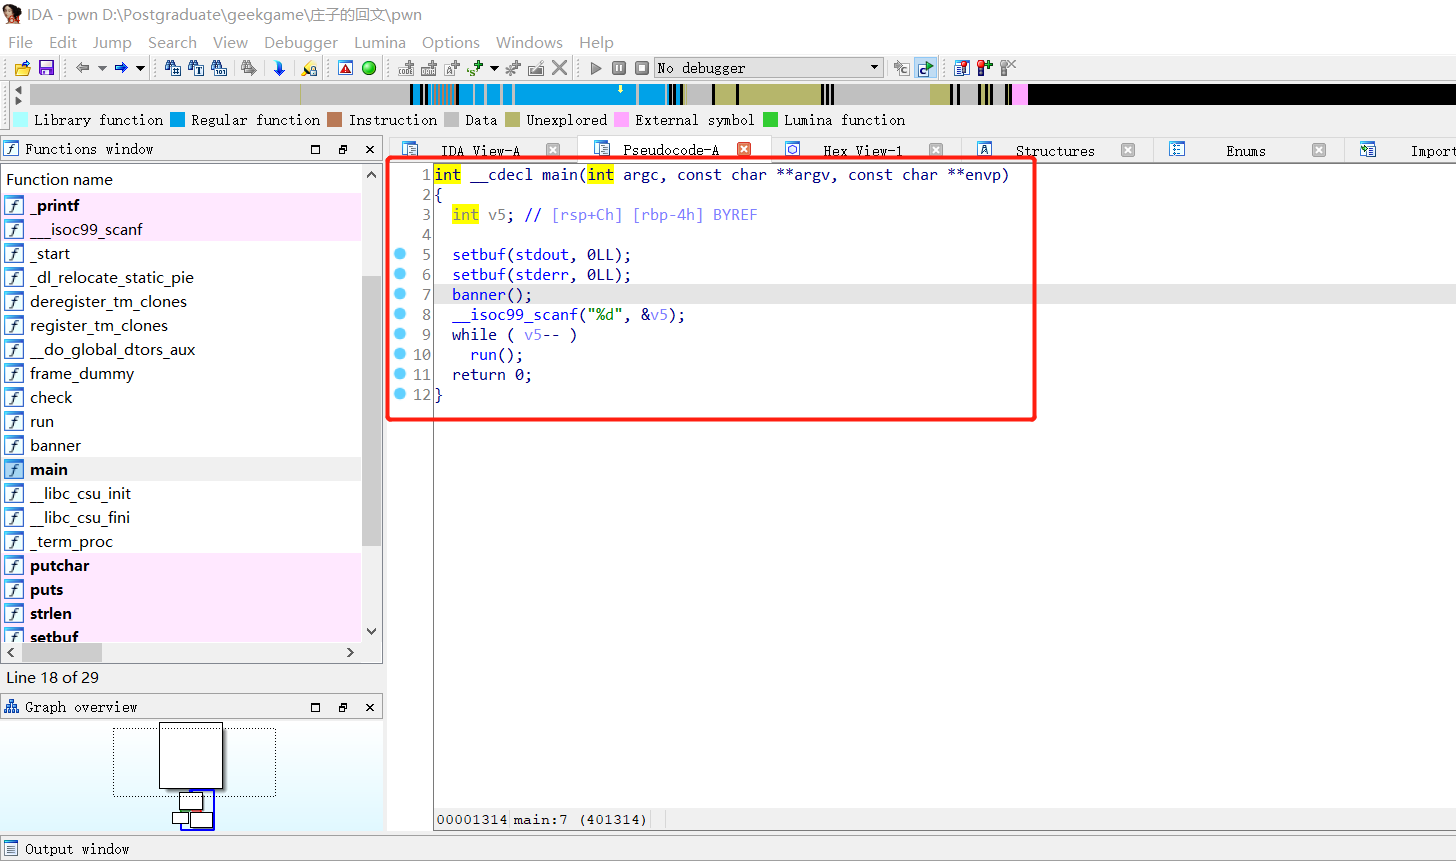Click the Function name column header
The height and width of the screenshot is (861, 1456).
click(181, 179)
